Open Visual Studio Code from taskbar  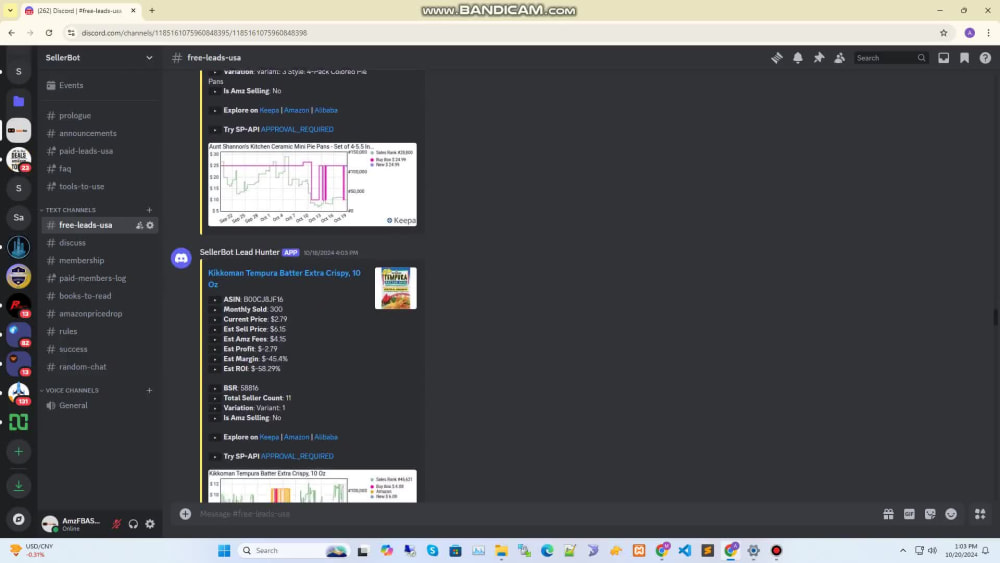click(685, 551)
